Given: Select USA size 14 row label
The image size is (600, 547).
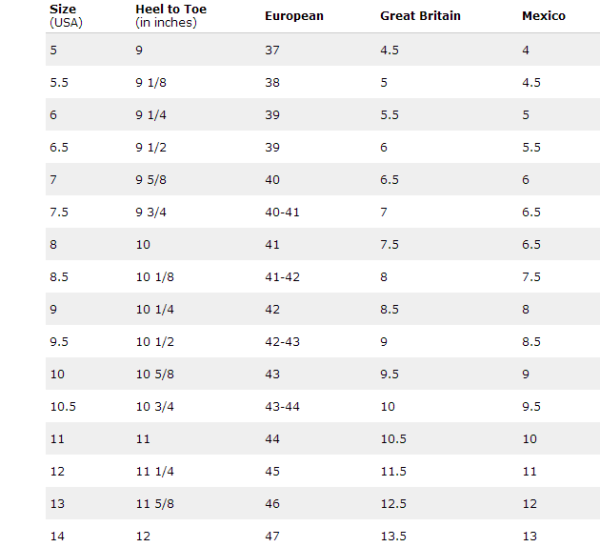Looking at the screenshot, I should 57,536.
